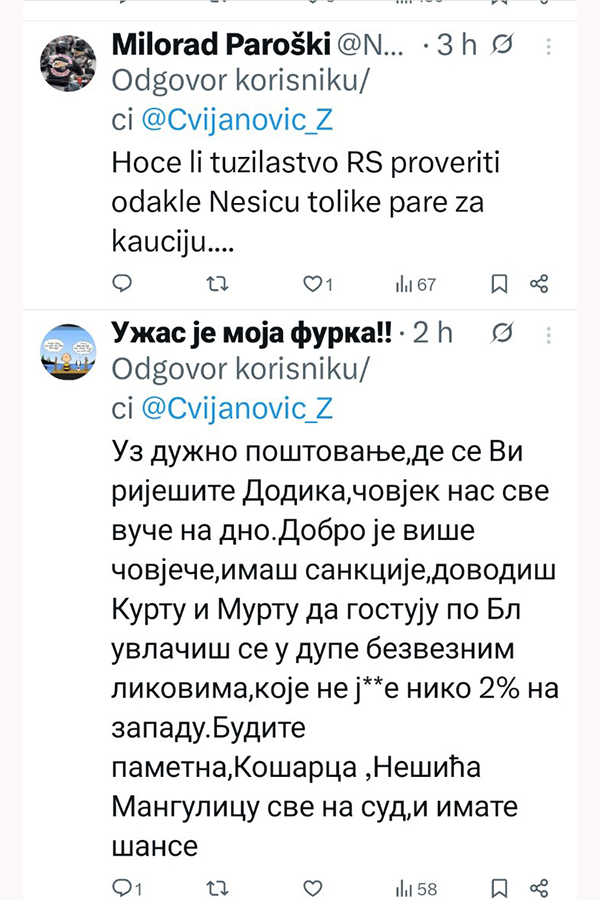Open Ужас је моја фурка profile avatar
Screen dimensions: 600x900
pos(67,350)
